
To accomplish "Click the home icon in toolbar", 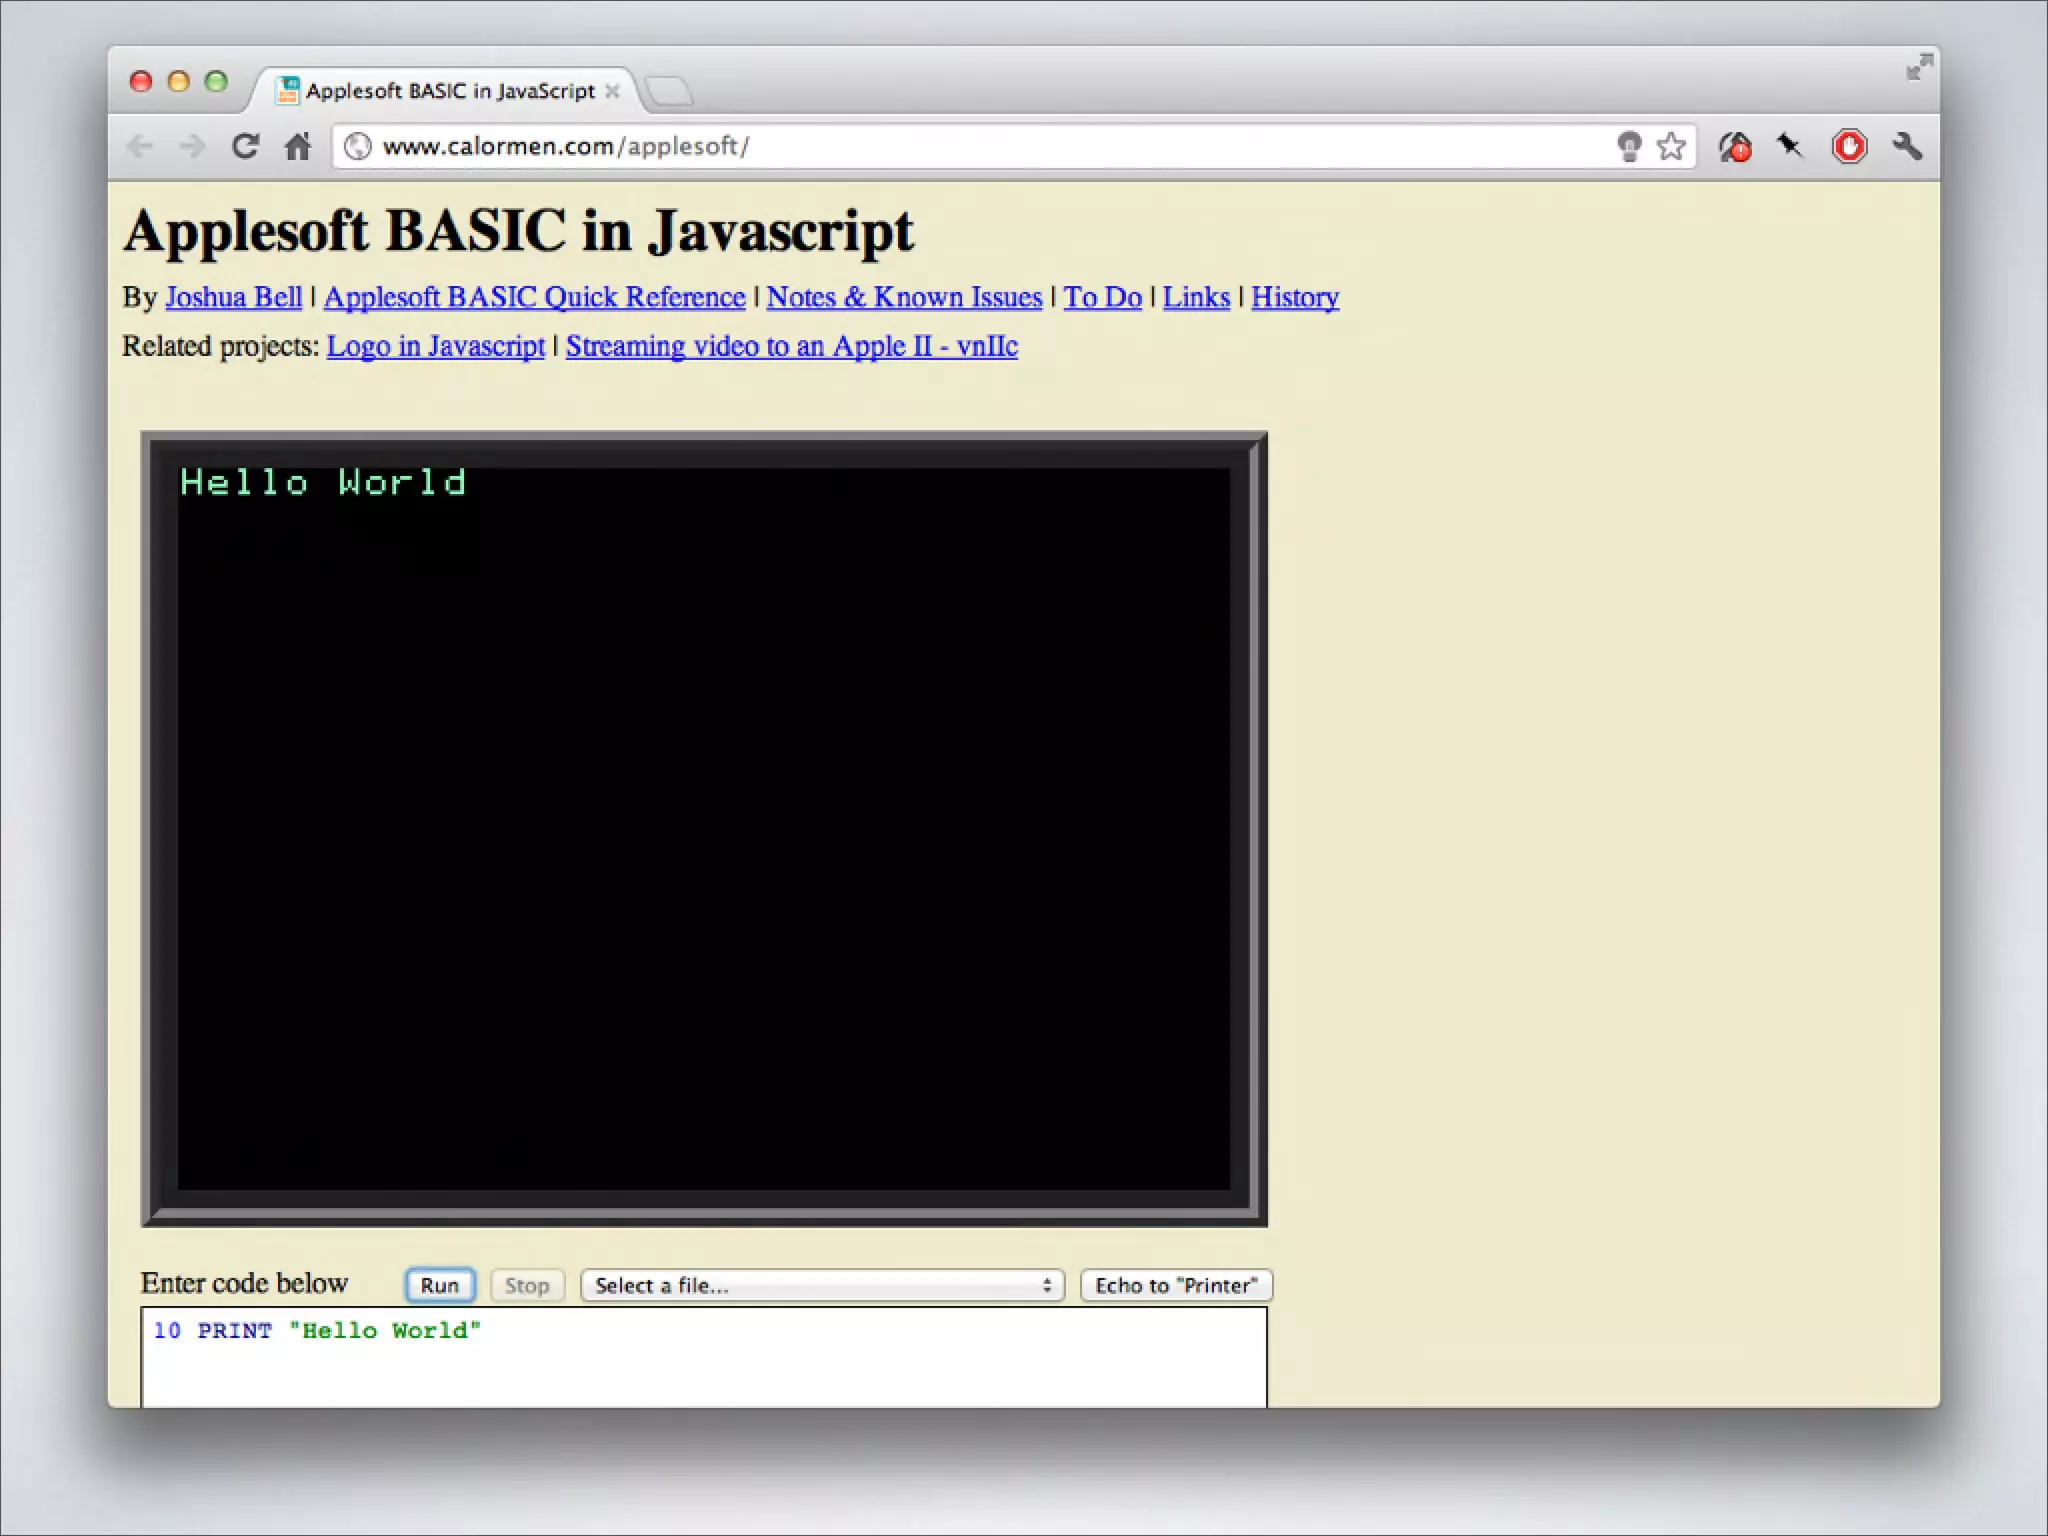I will click(x=297, y=147).
